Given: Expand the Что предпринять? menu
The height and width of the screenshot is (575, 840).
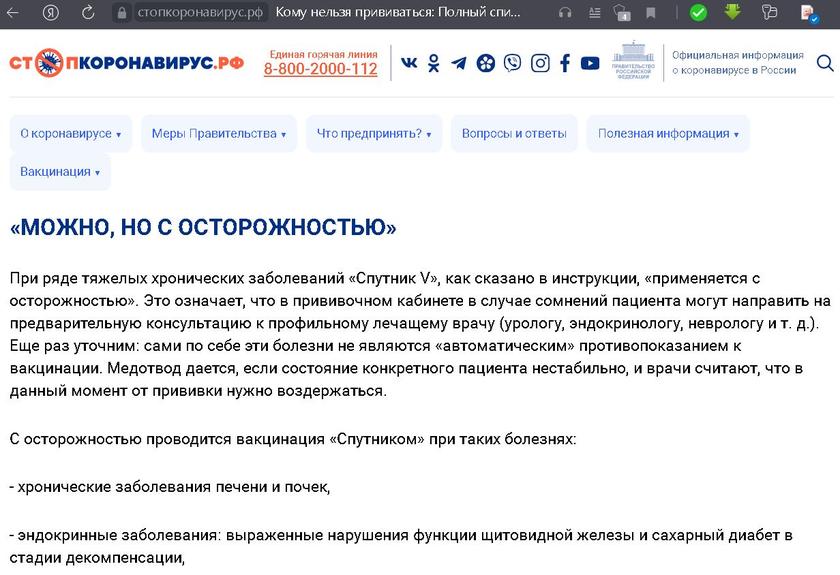Looking at the screenshot, I should 374,133.
